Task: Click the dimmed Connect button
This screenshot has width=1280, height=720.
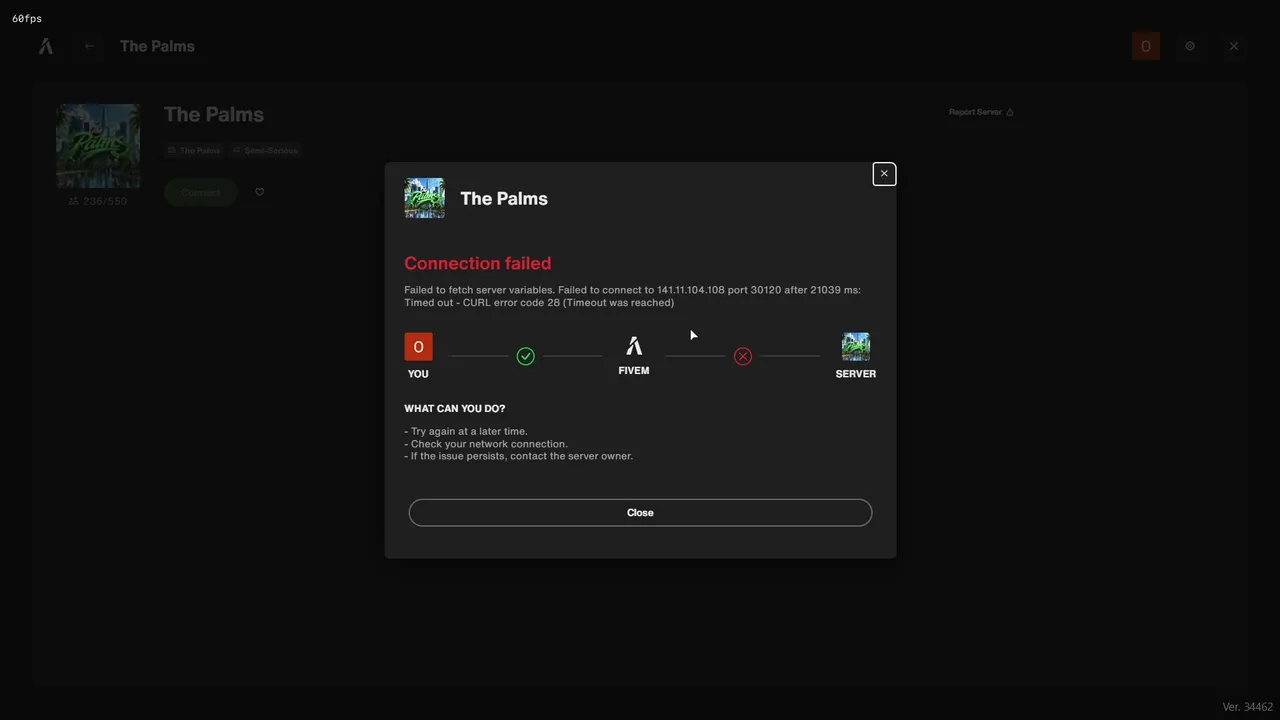Action: click(201, 192)
